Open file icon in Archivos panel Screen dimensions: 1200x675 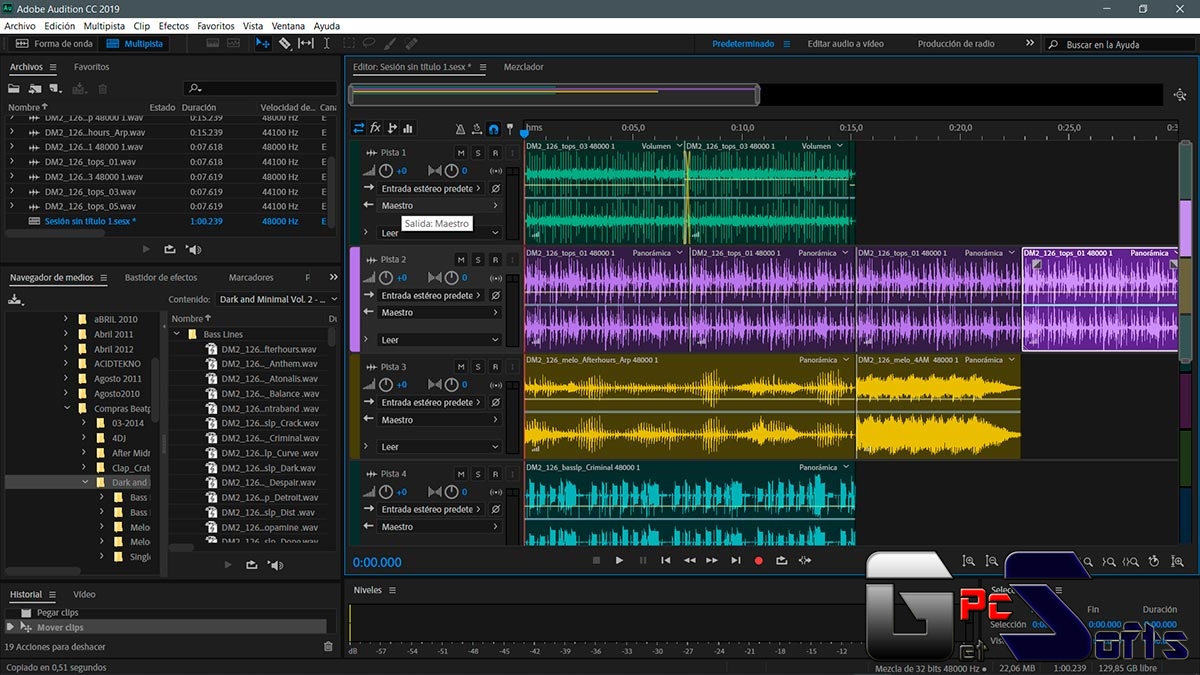[x=15, y=88]
